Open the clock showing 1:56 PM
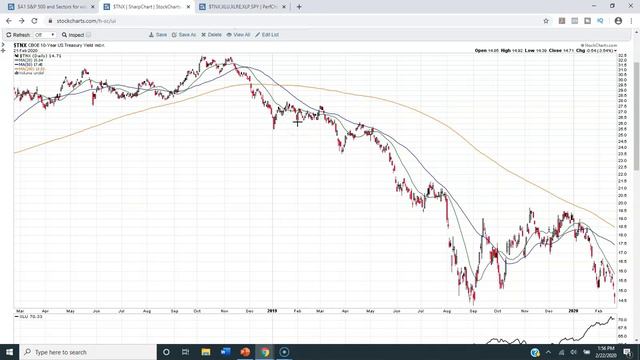Image resolution: width=640 pixels, height=360 pixels. 606,352
